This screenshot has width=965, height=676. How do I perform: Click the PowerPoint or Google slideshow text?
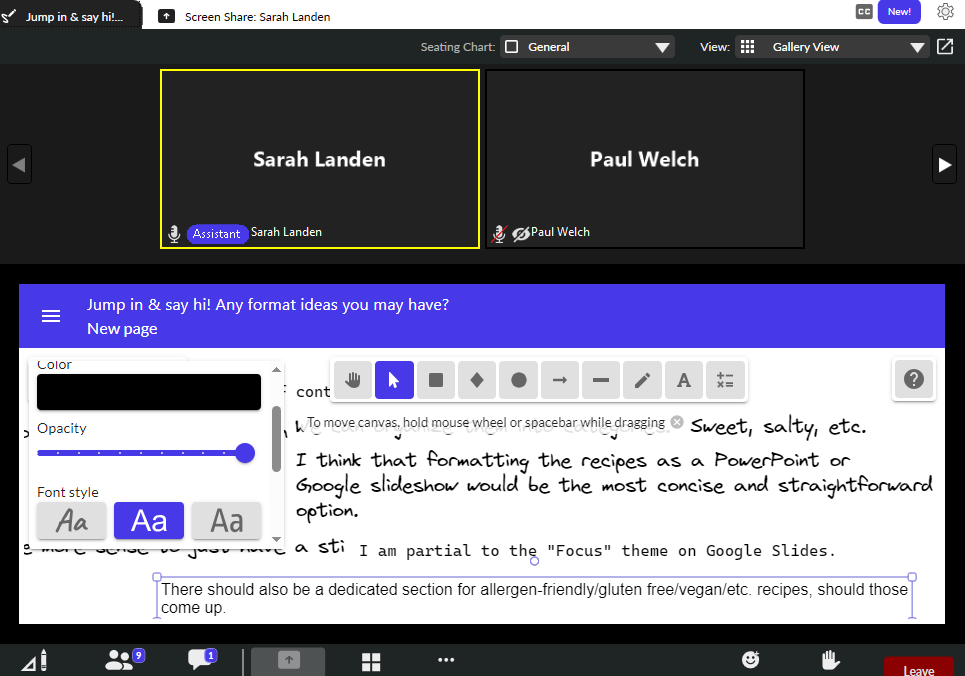click(614, 486)
